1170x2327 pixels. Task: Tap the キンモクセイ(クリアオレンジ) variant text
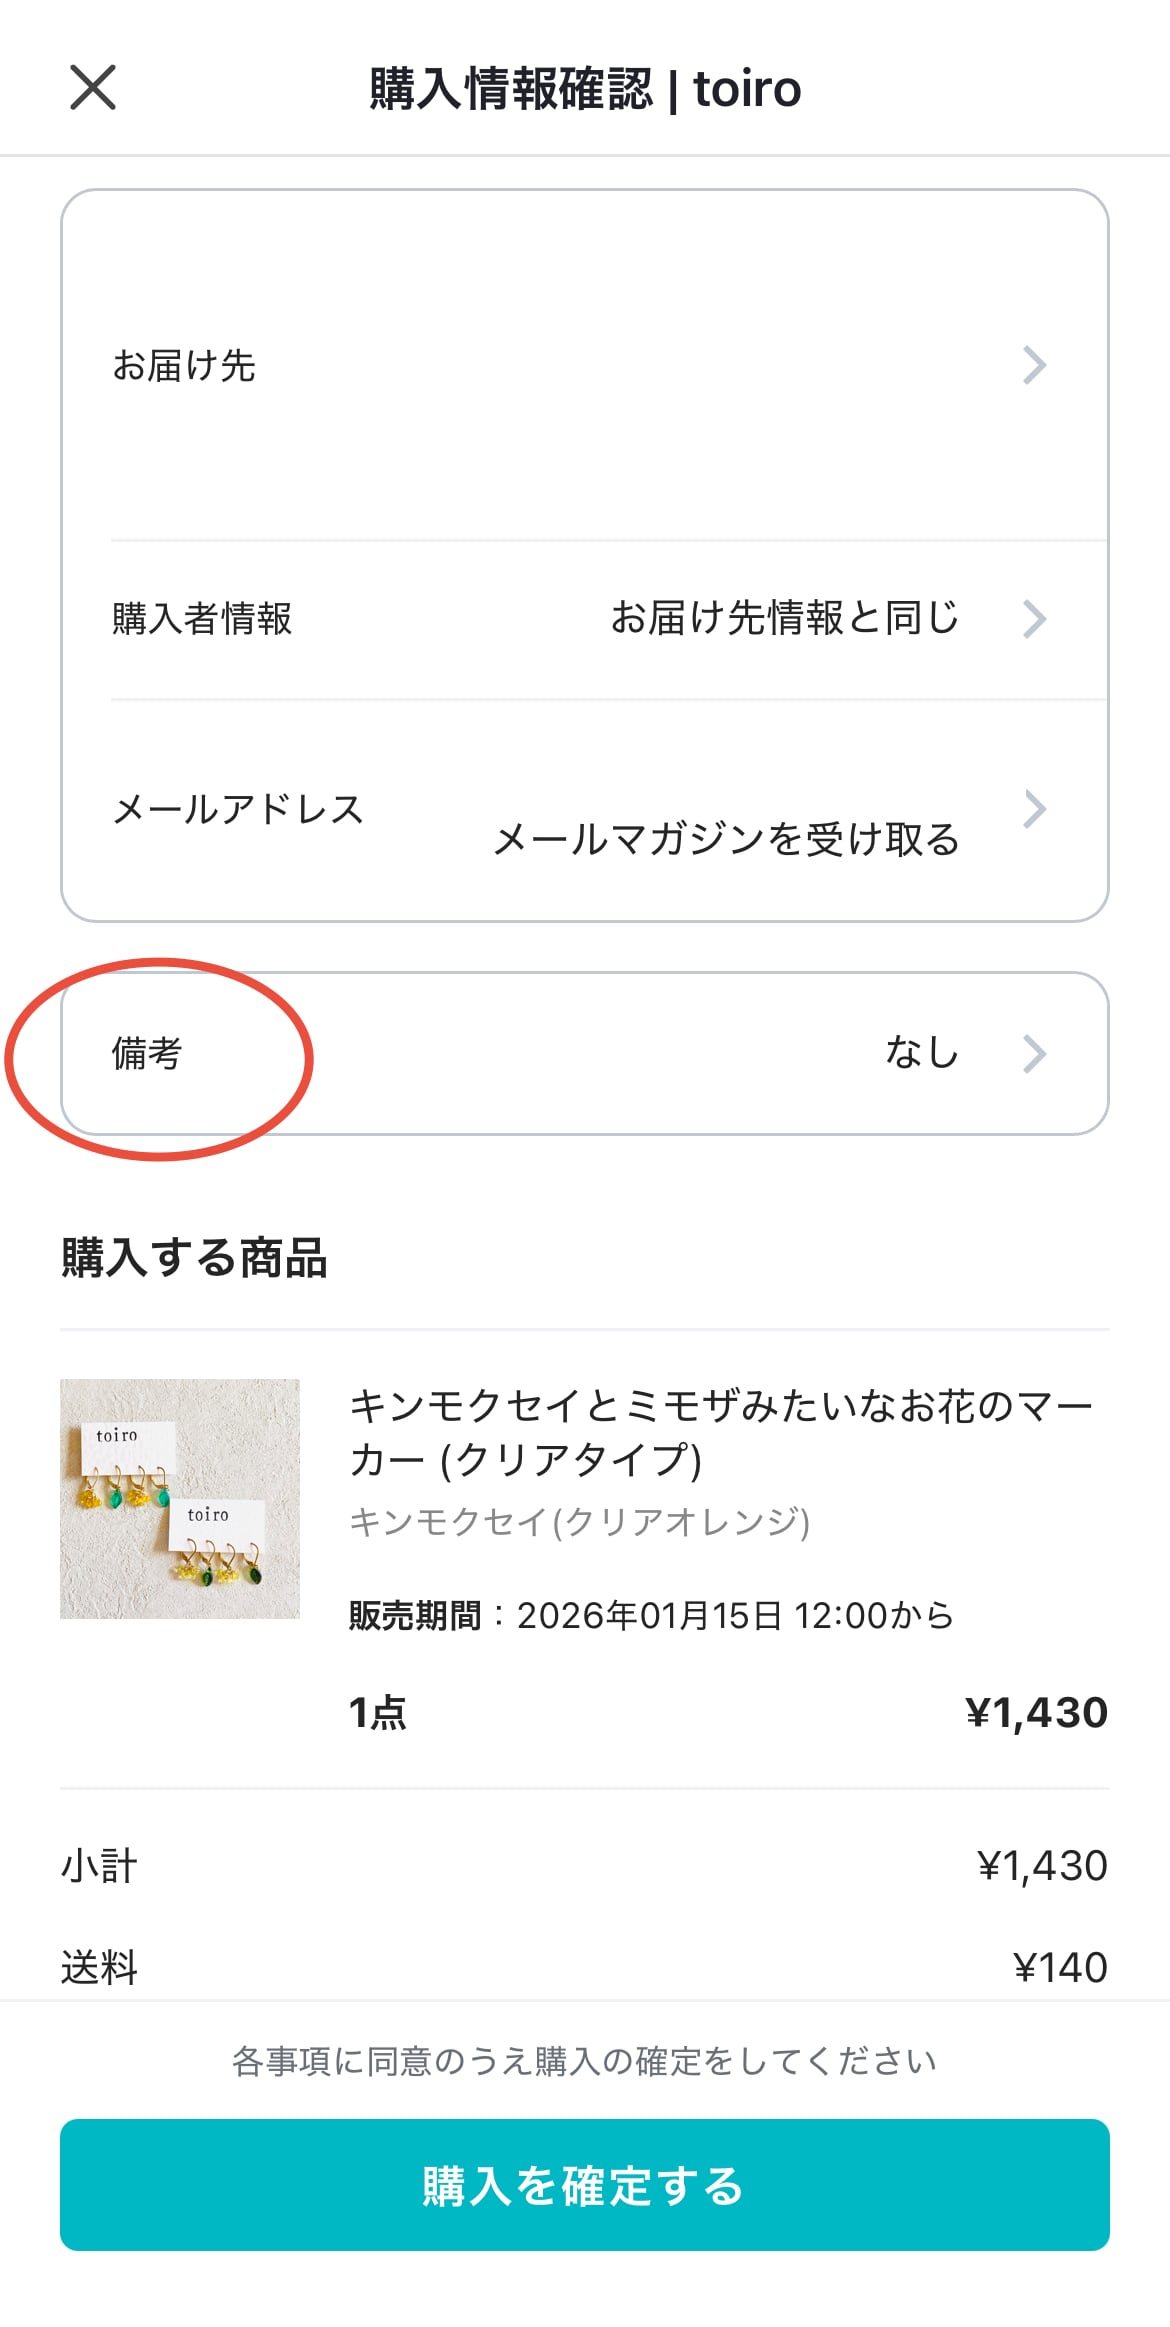pos(579,1522)
